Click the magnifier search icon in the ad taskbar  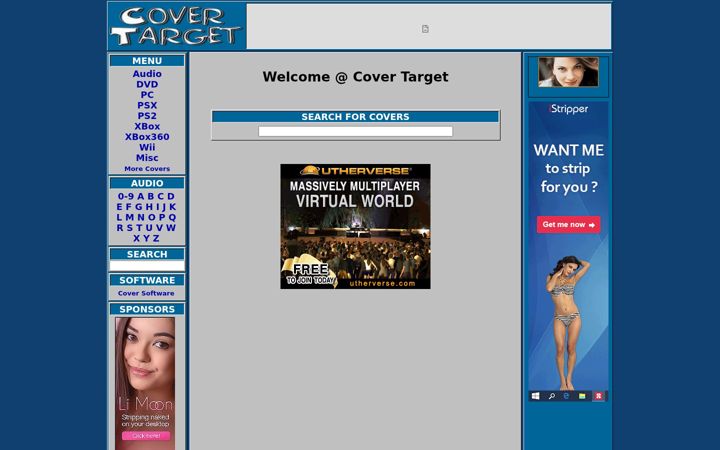click(x=551, y=396)
